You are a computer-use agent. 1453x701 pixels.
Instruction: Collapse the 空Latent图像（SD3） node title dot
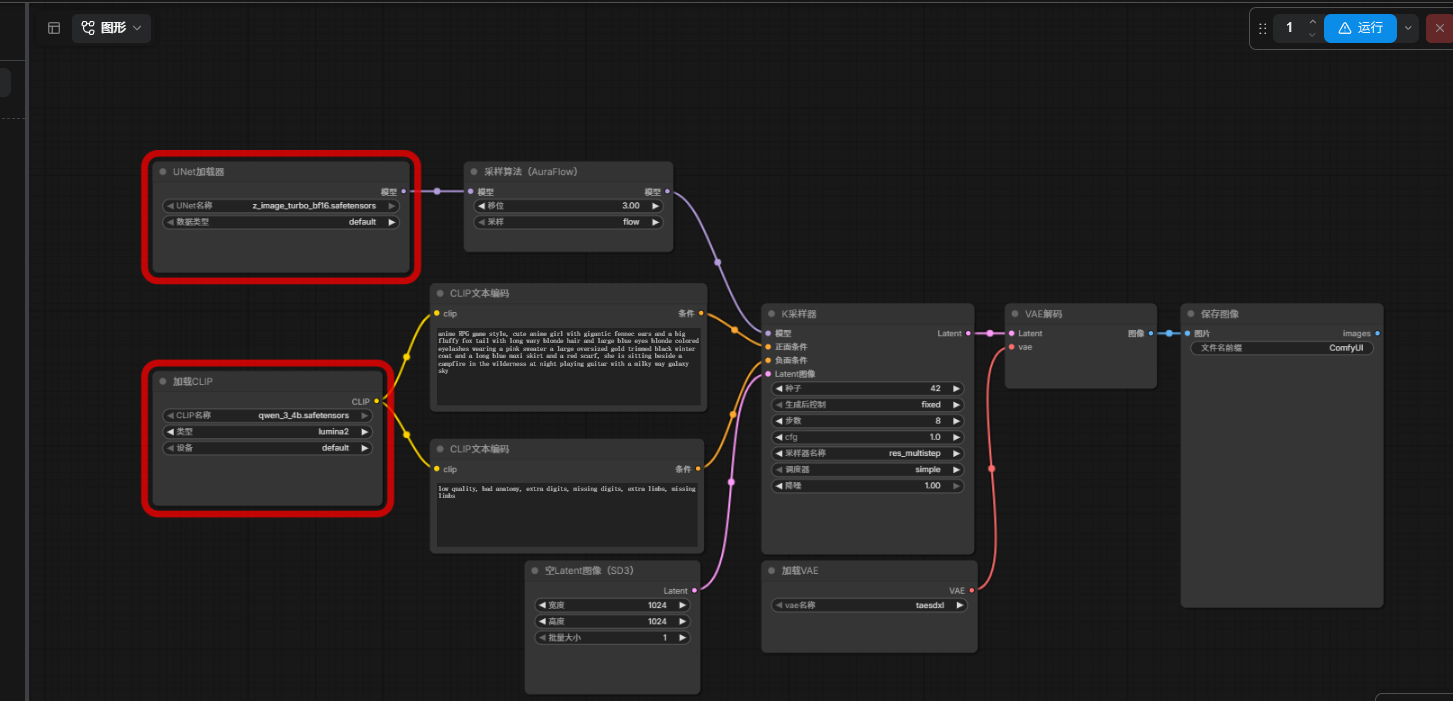535,571
